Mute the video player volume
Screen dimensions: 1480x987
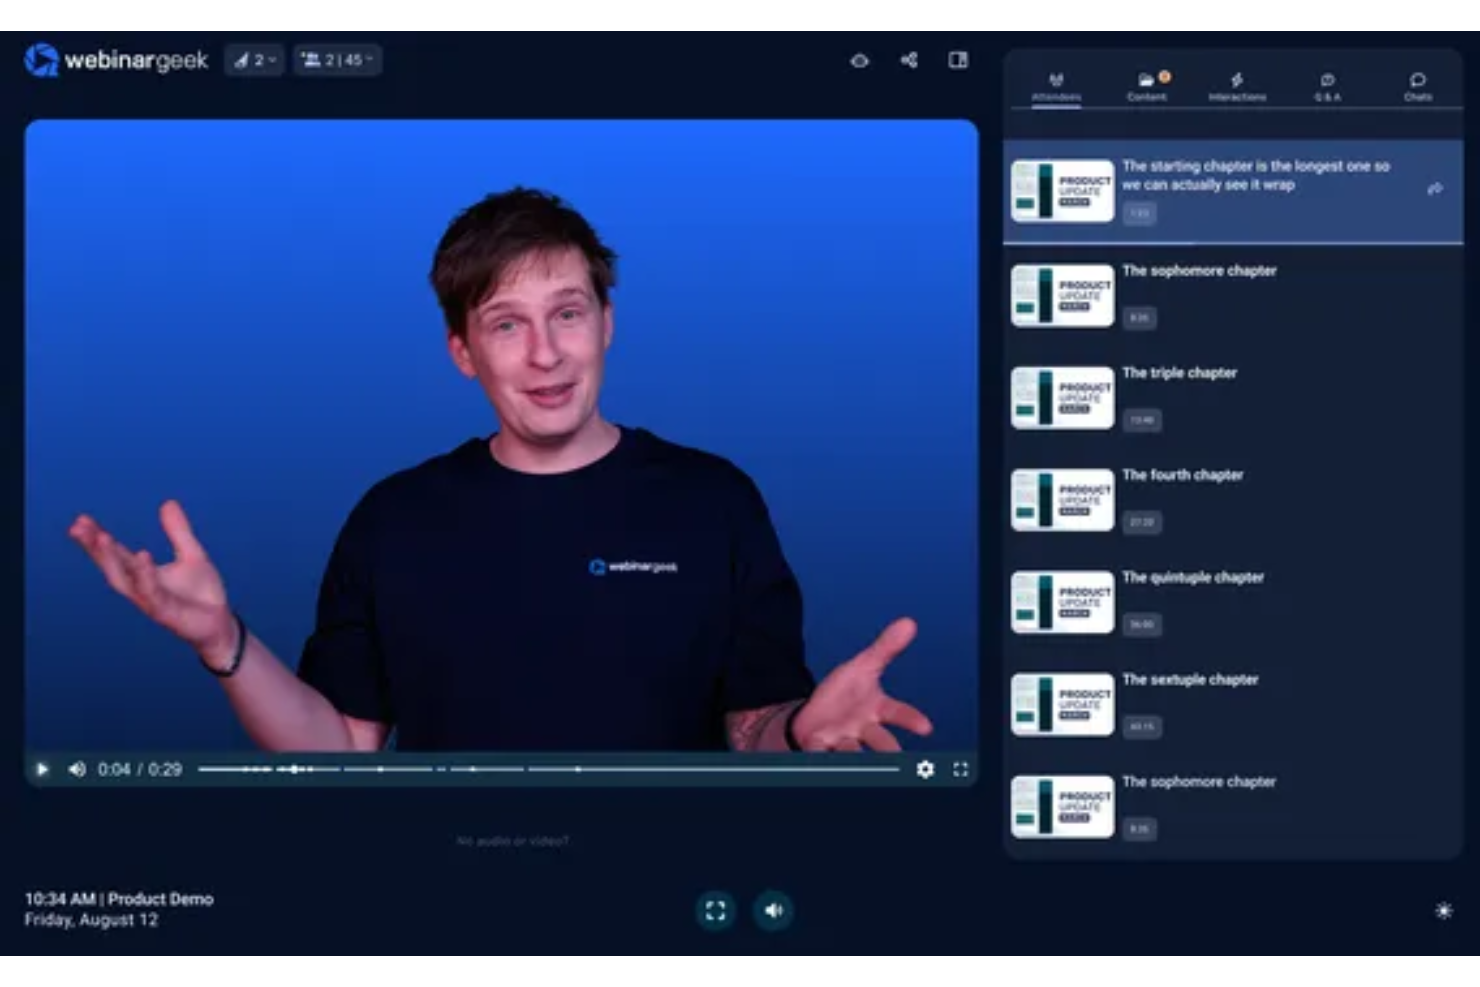(76, 769)
